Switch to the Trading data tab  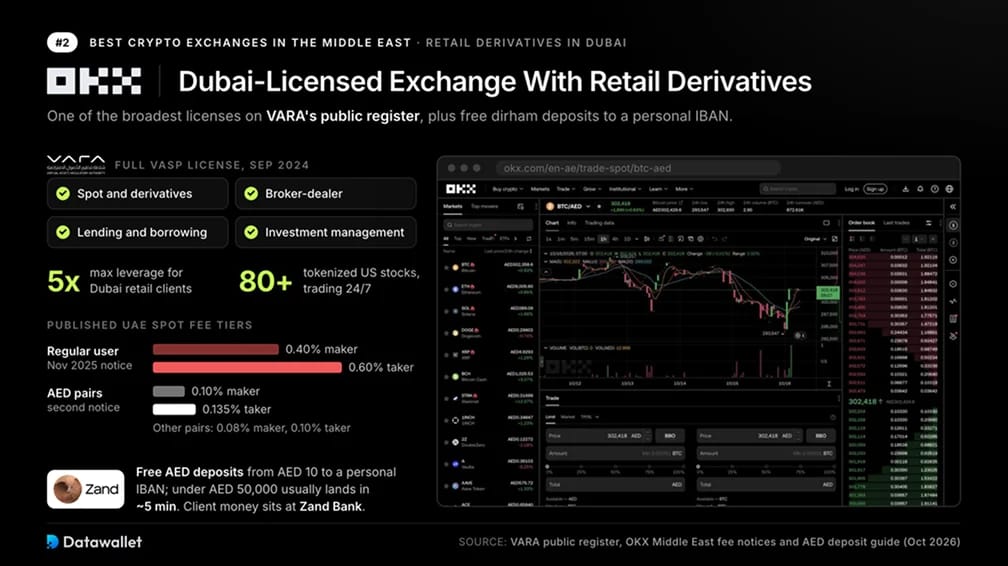tap(599, 223)
